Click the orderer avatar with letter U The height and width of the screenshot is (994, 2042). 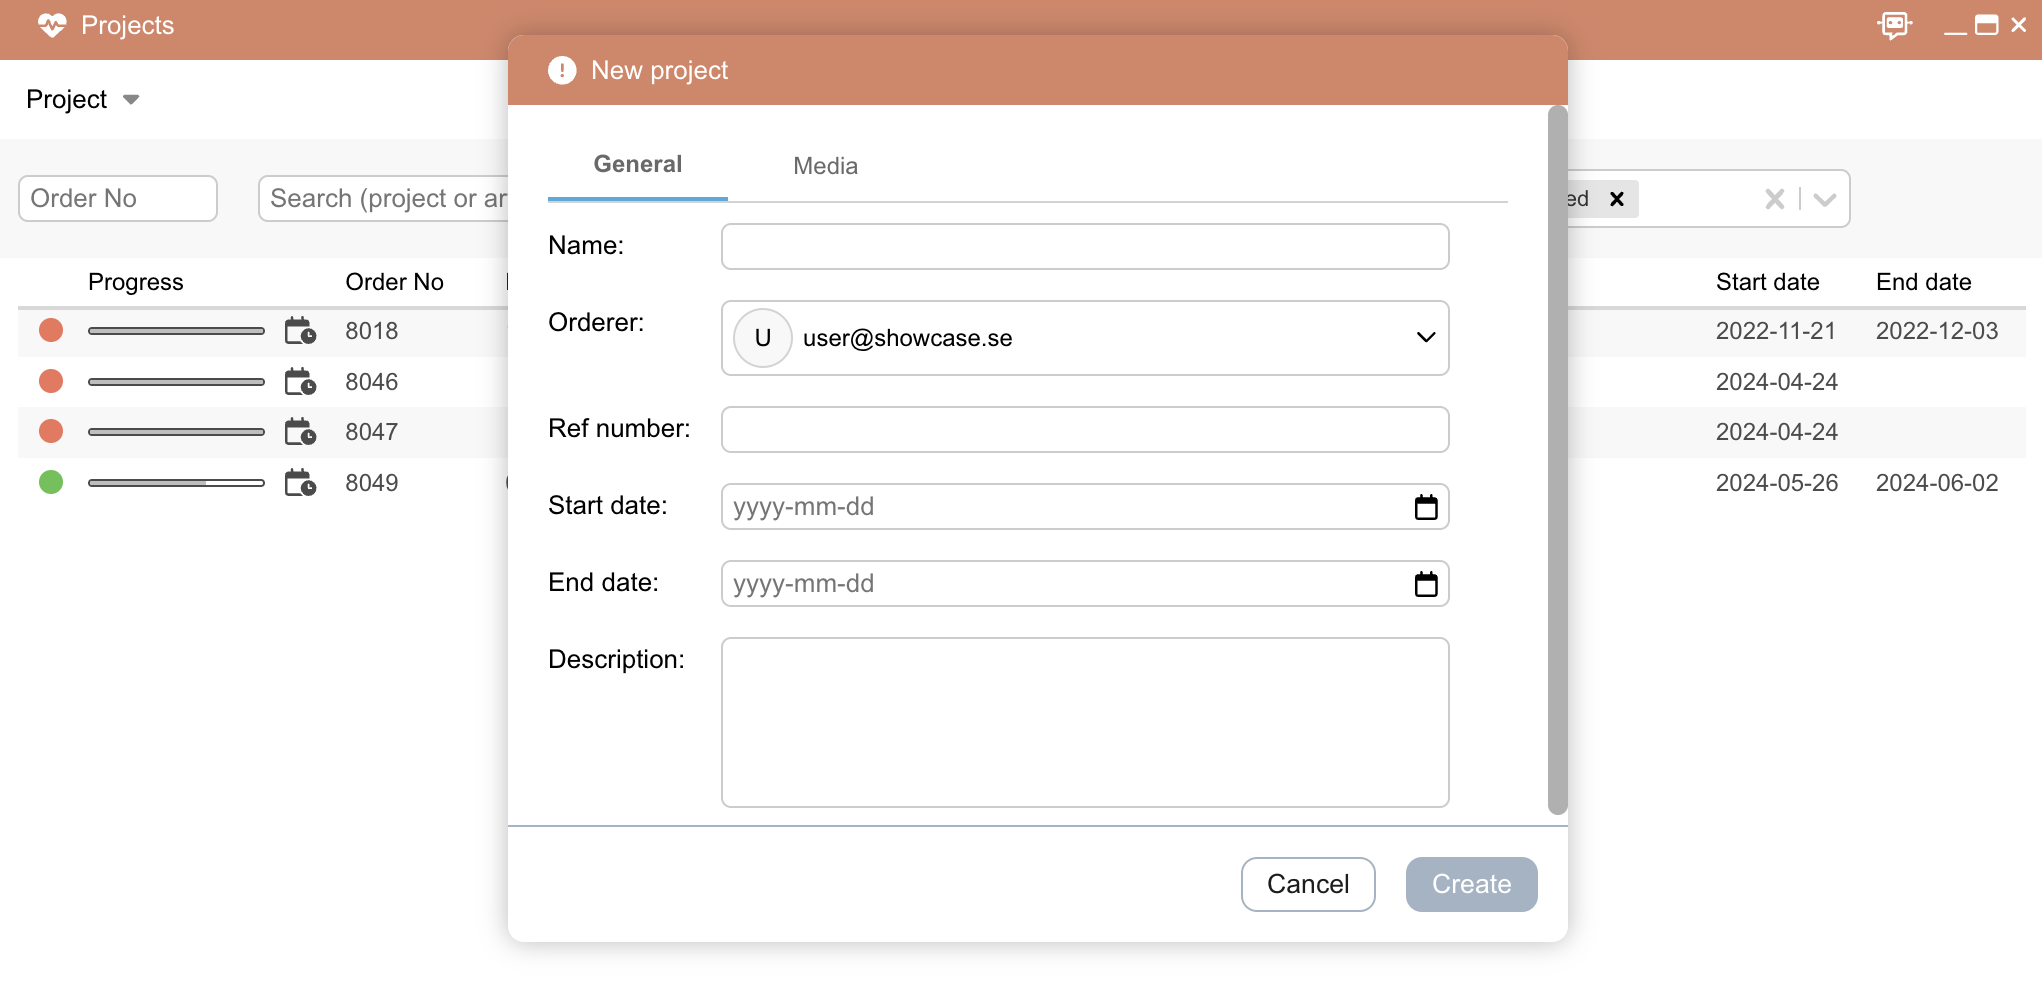pos(762,338)
